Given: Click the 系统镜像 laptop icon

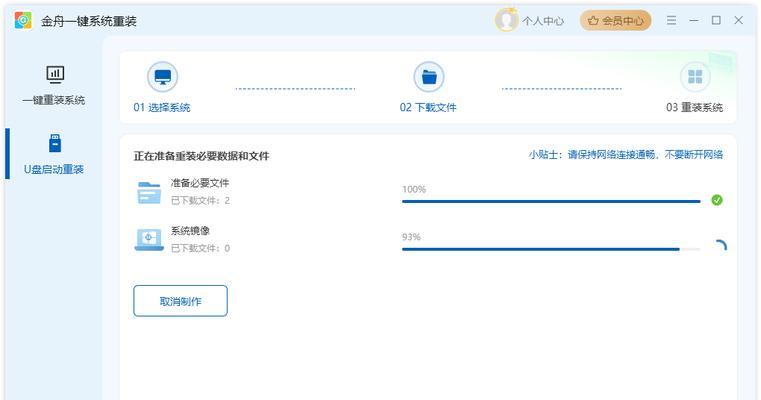Looking at the screenshot, I should pos(149,240).
